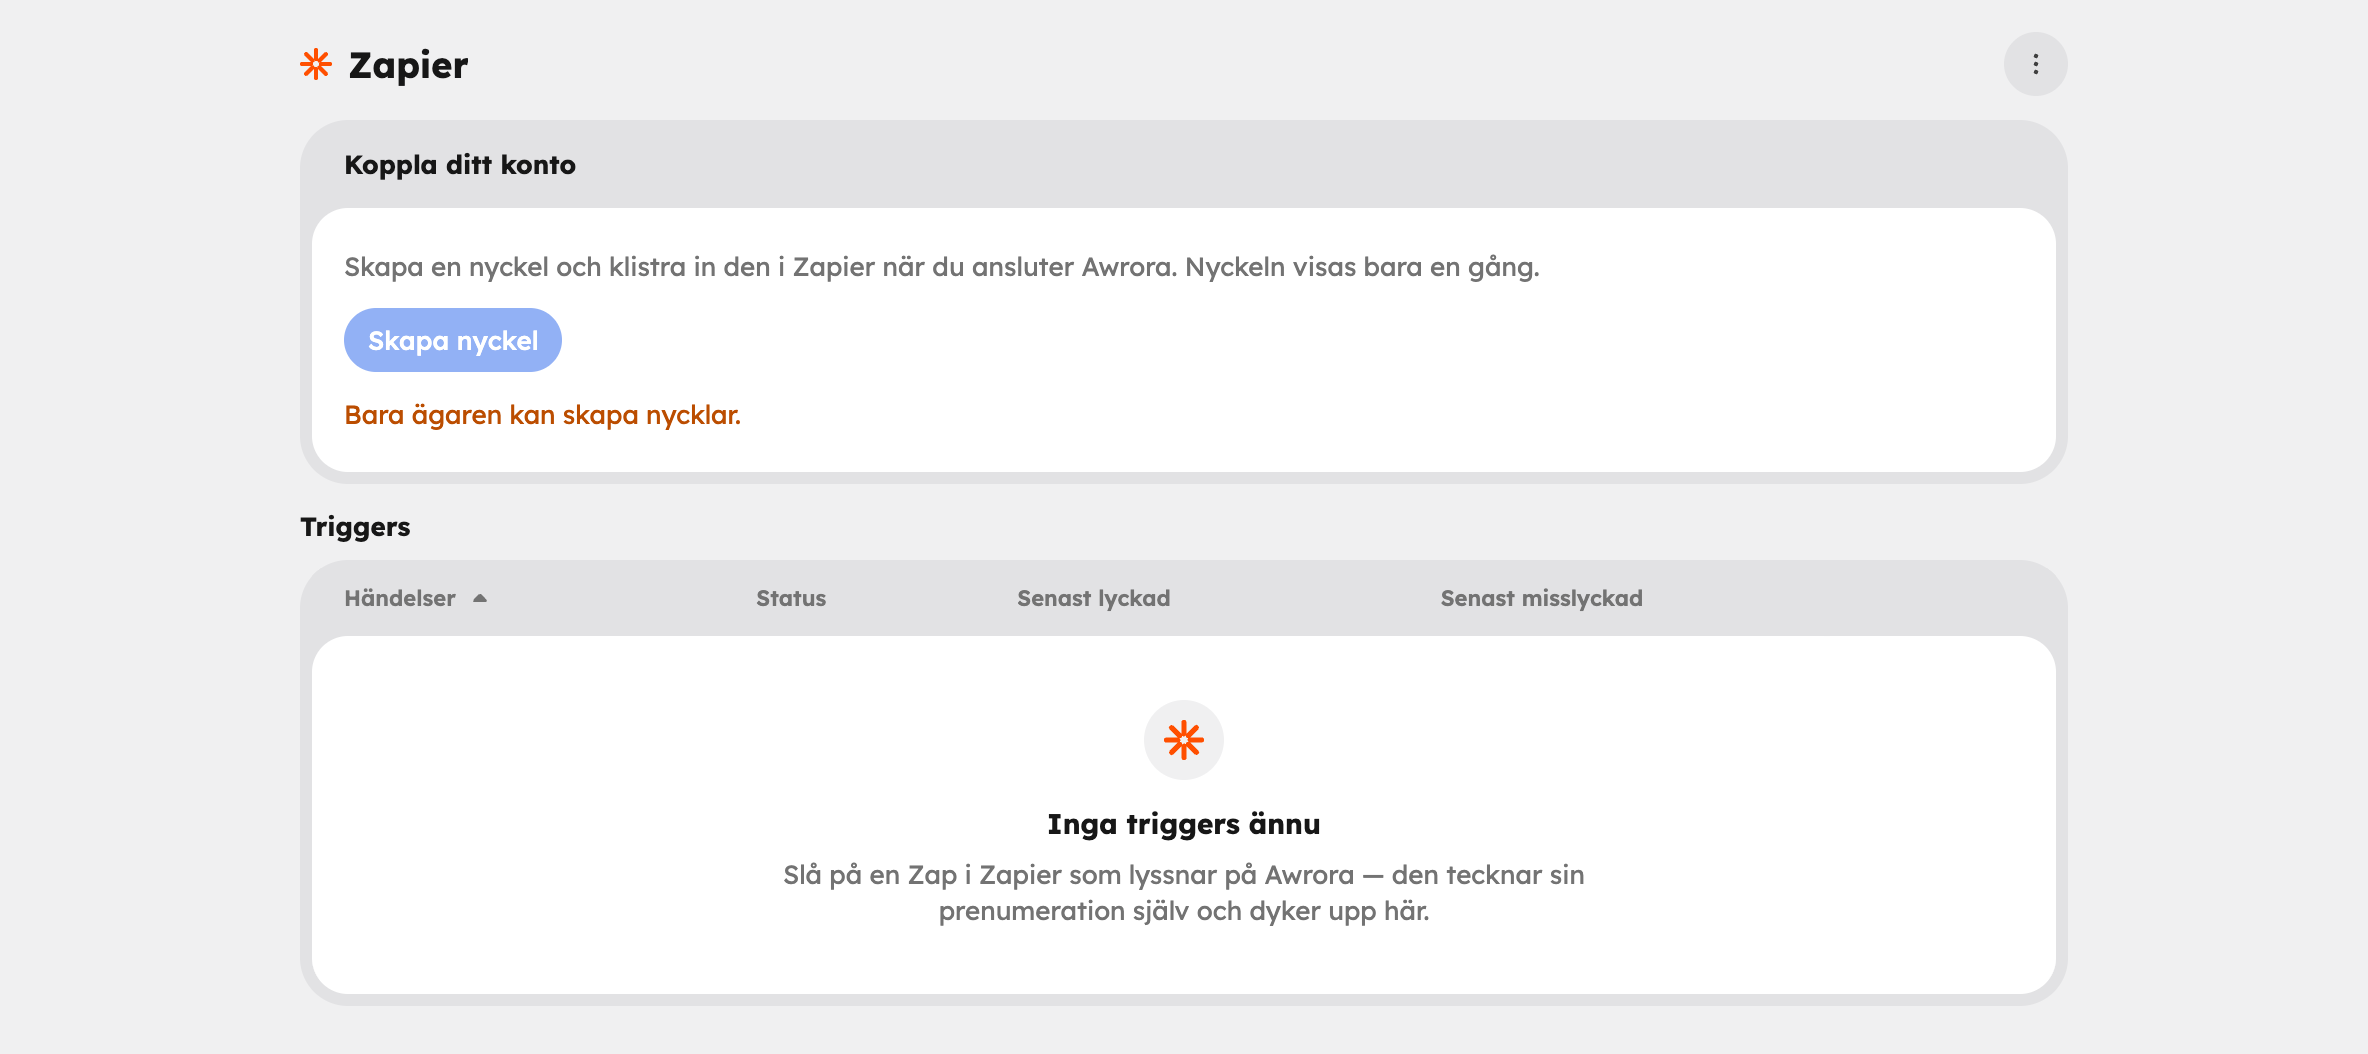
Task: Click the Senast misslyckad column header
Action: (x=1541, y=598)
